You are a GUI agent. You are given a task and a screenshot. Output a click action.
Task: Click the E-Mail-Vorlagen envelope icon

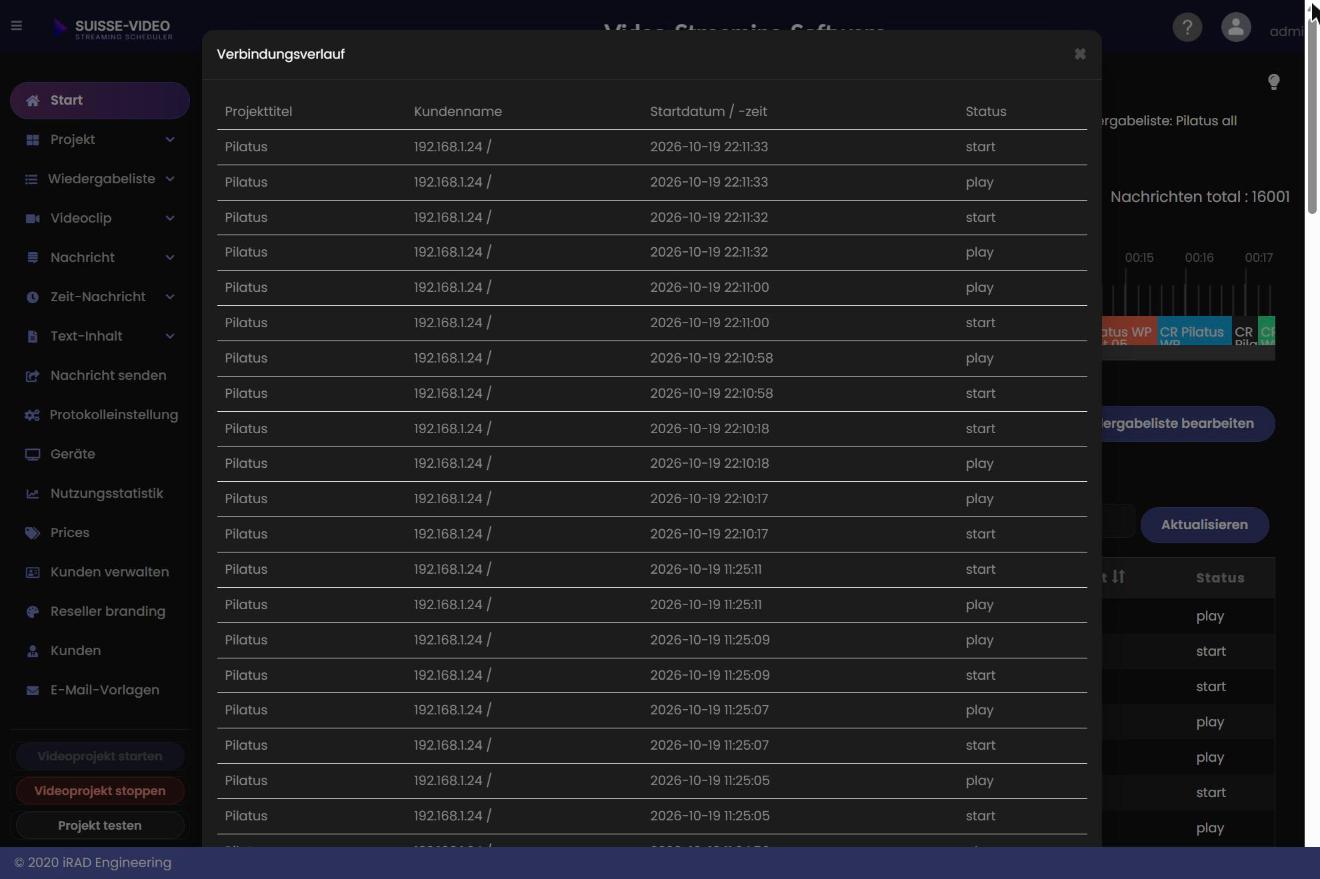[32, 690]
